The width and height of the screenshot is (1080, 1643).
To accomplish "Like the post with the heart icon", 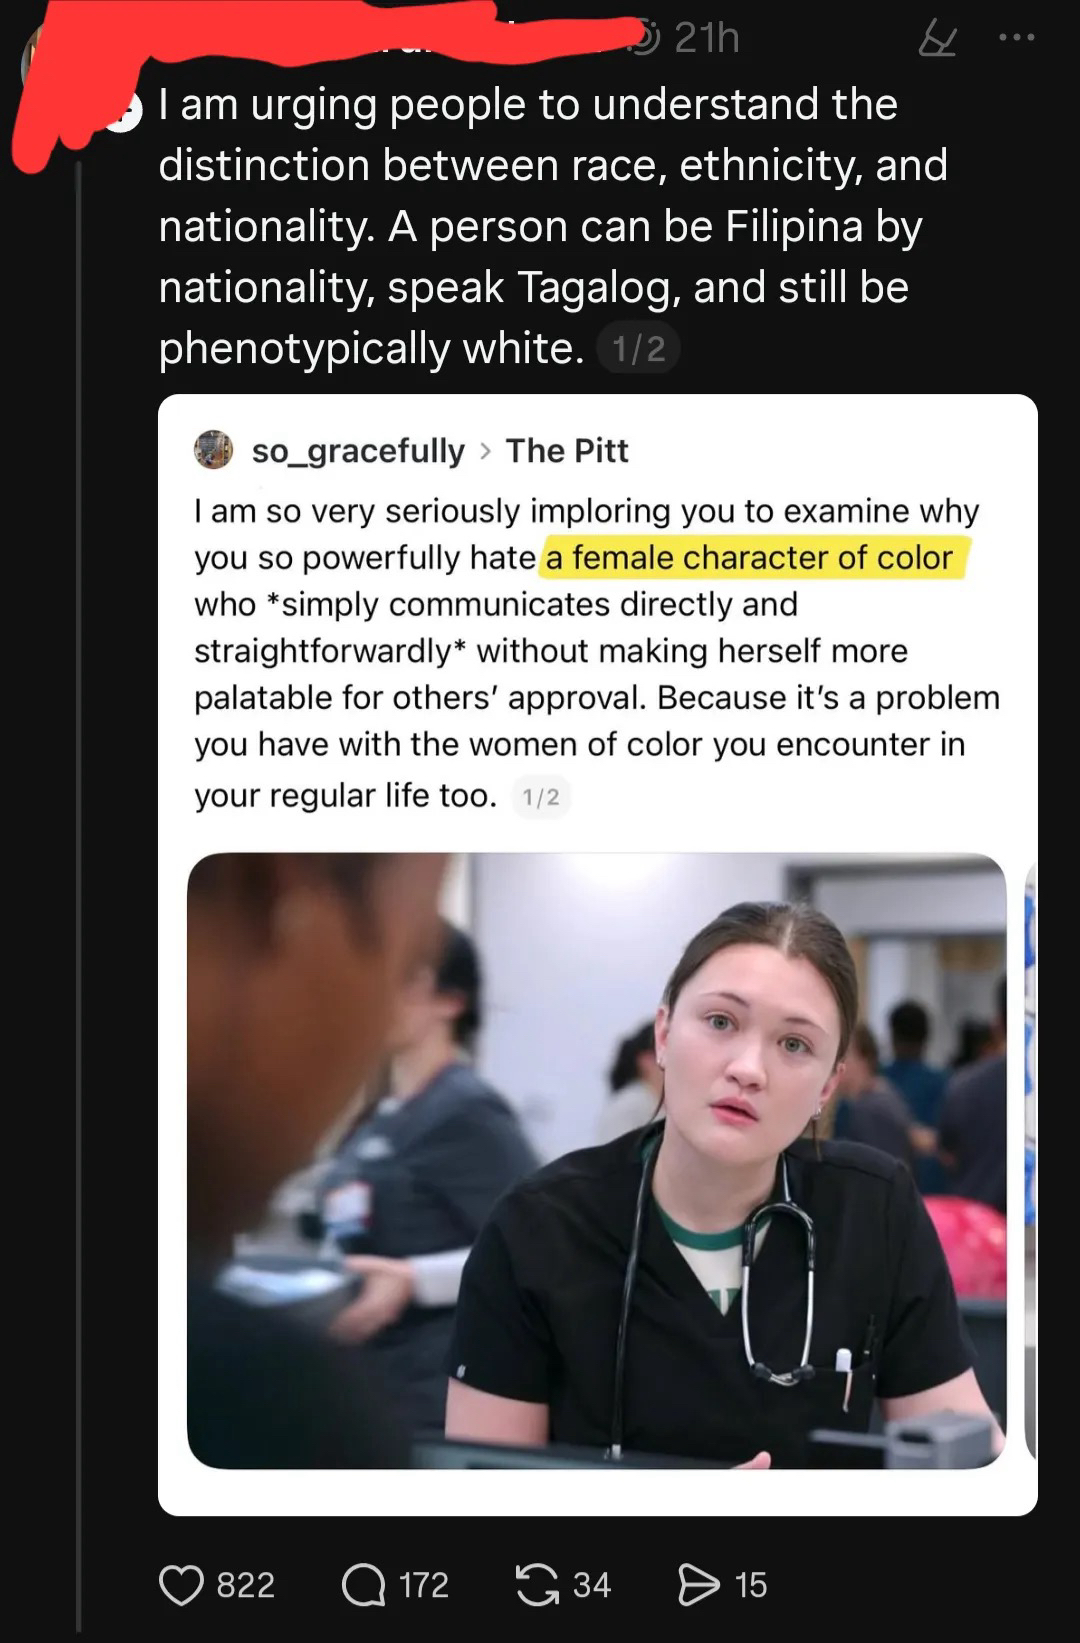I will (x=181, y=1585).
